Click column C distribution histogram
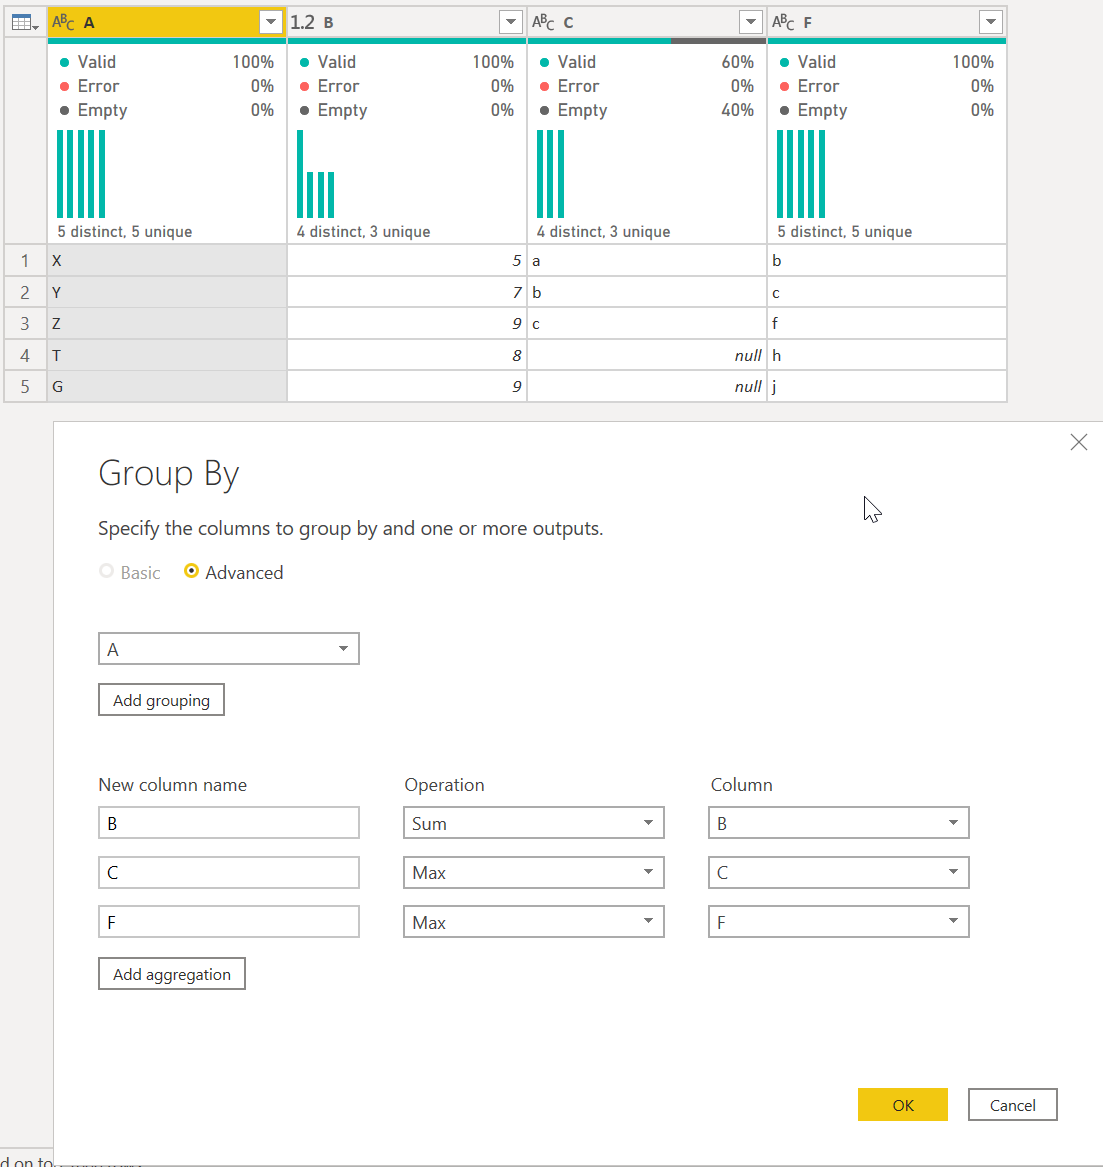Image resolution: width=1103 pixels, height=1167 pixels. [551, 174]
